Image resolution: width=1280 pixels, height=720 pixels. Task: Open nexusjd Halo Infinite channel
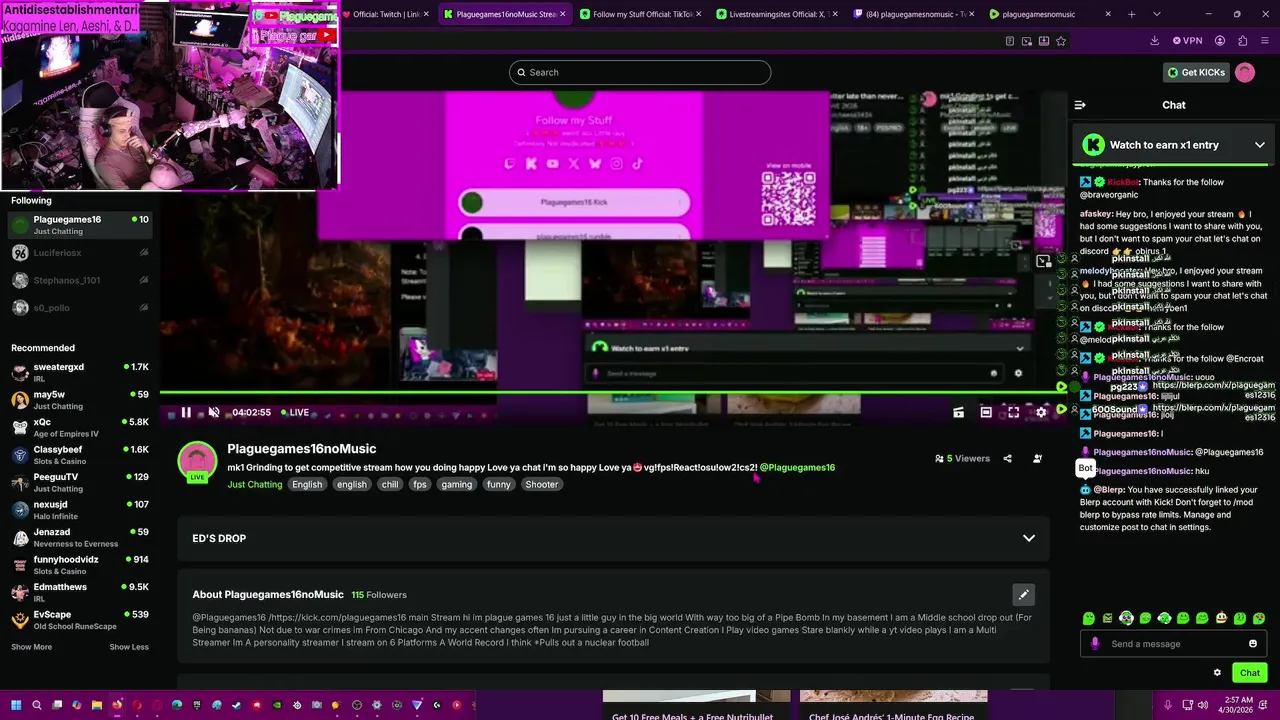pyautogui.click(x=80, y=510)
